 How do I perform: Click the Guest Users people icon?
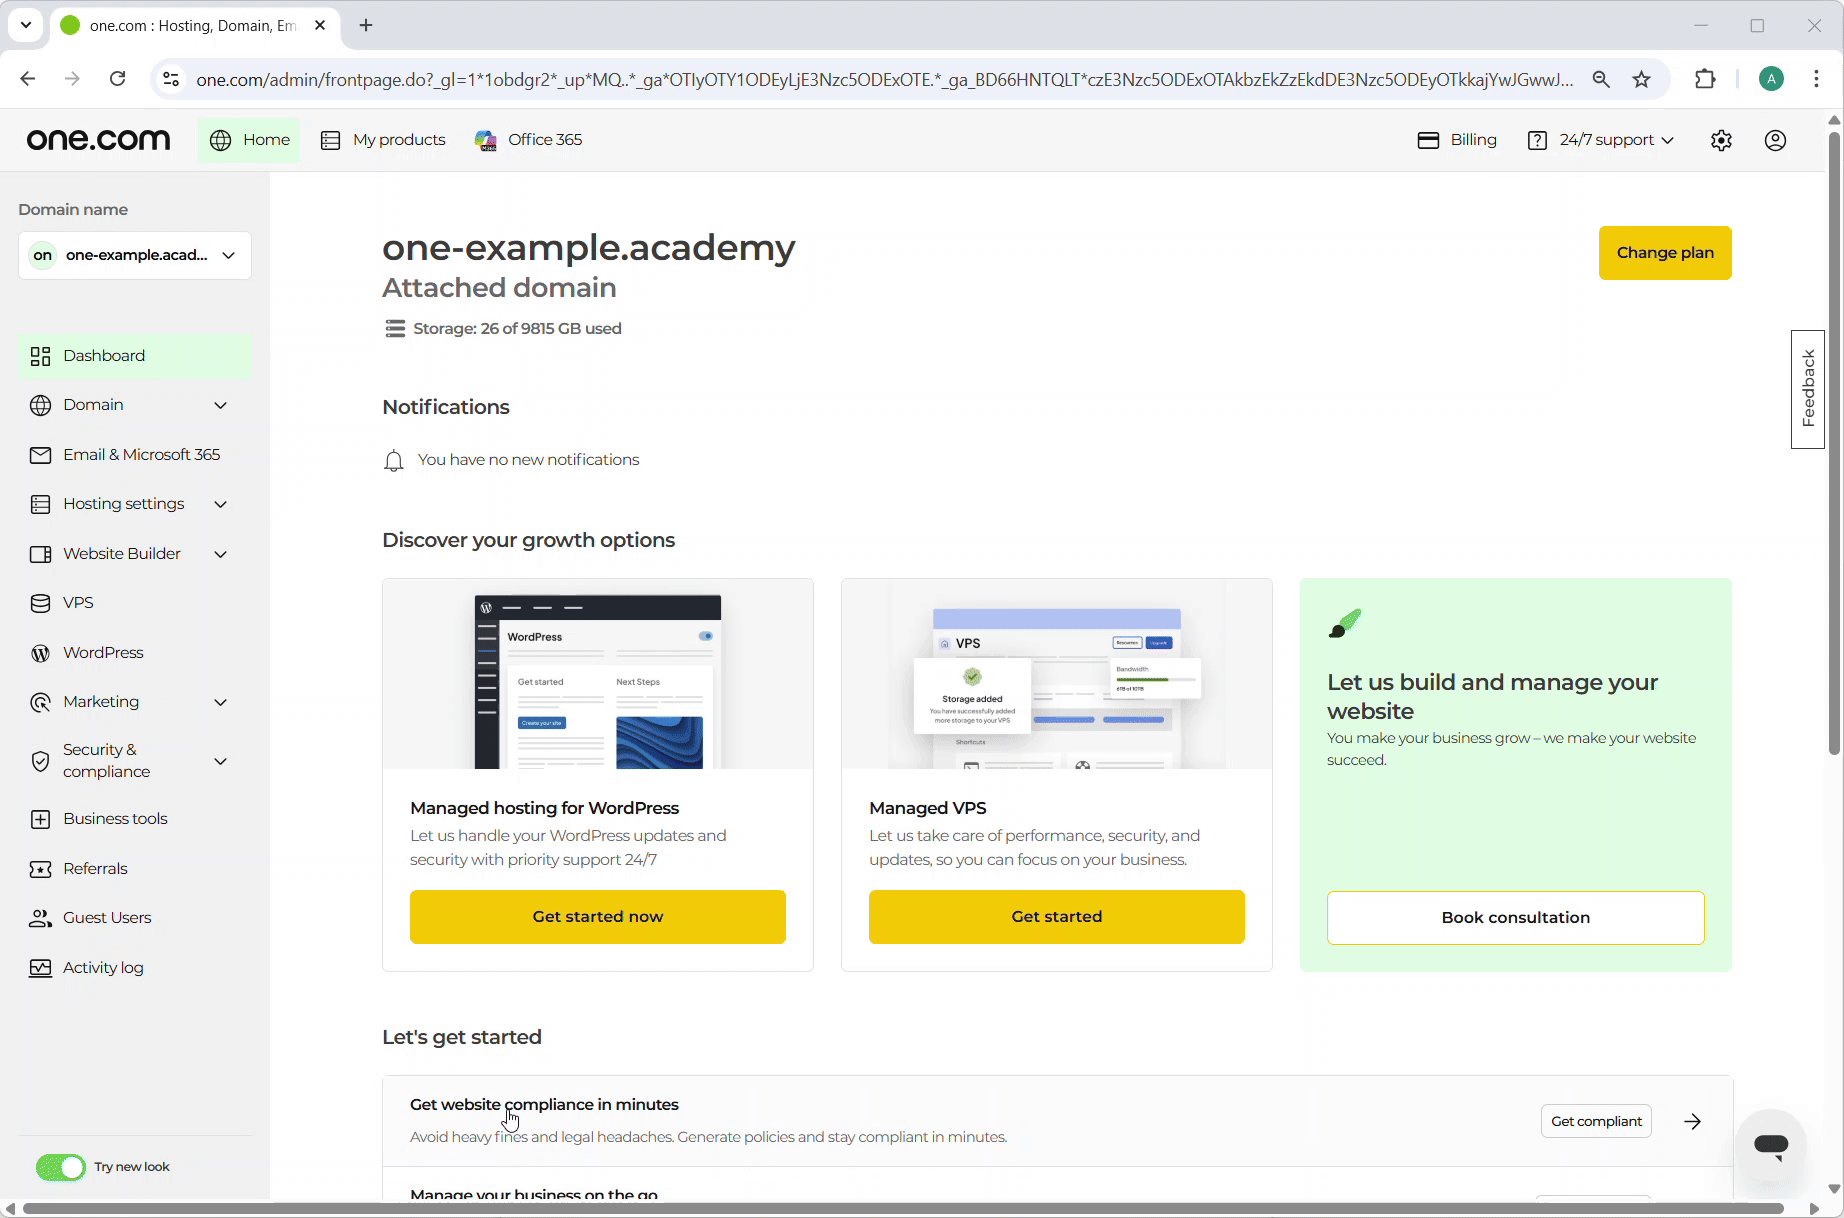(x=40, y=918)
